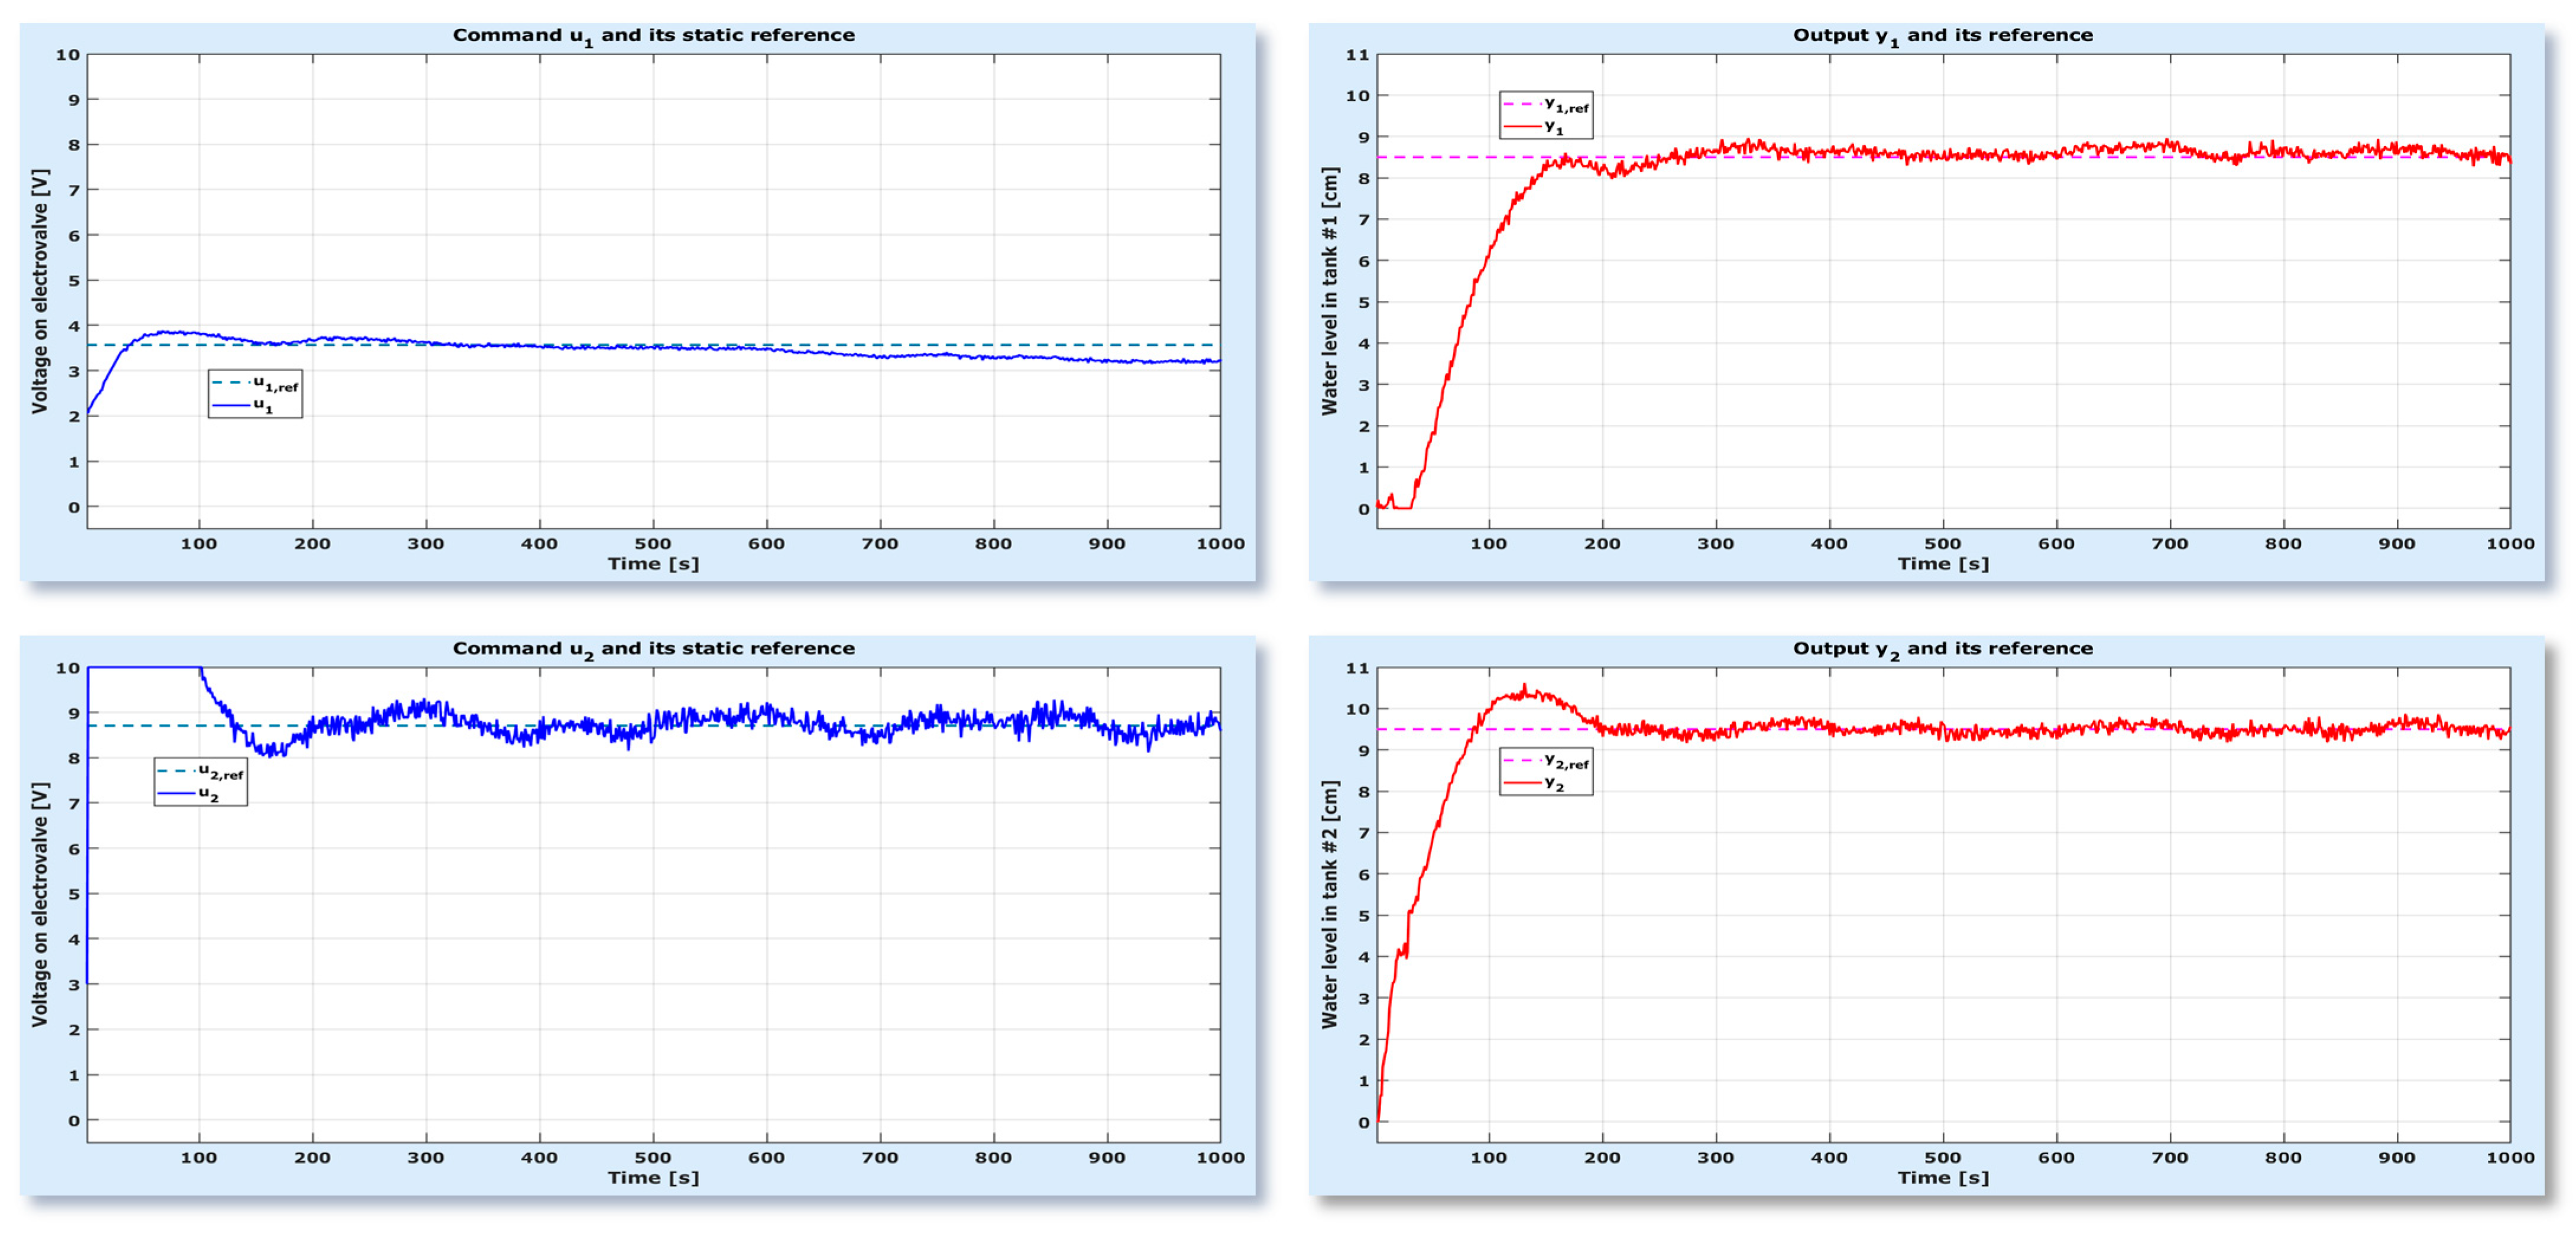This screenshot has height=1234, width=2576.
Task: Click the "100" time tick of the Output y1 plot
Action: (x=1489, y=544)
